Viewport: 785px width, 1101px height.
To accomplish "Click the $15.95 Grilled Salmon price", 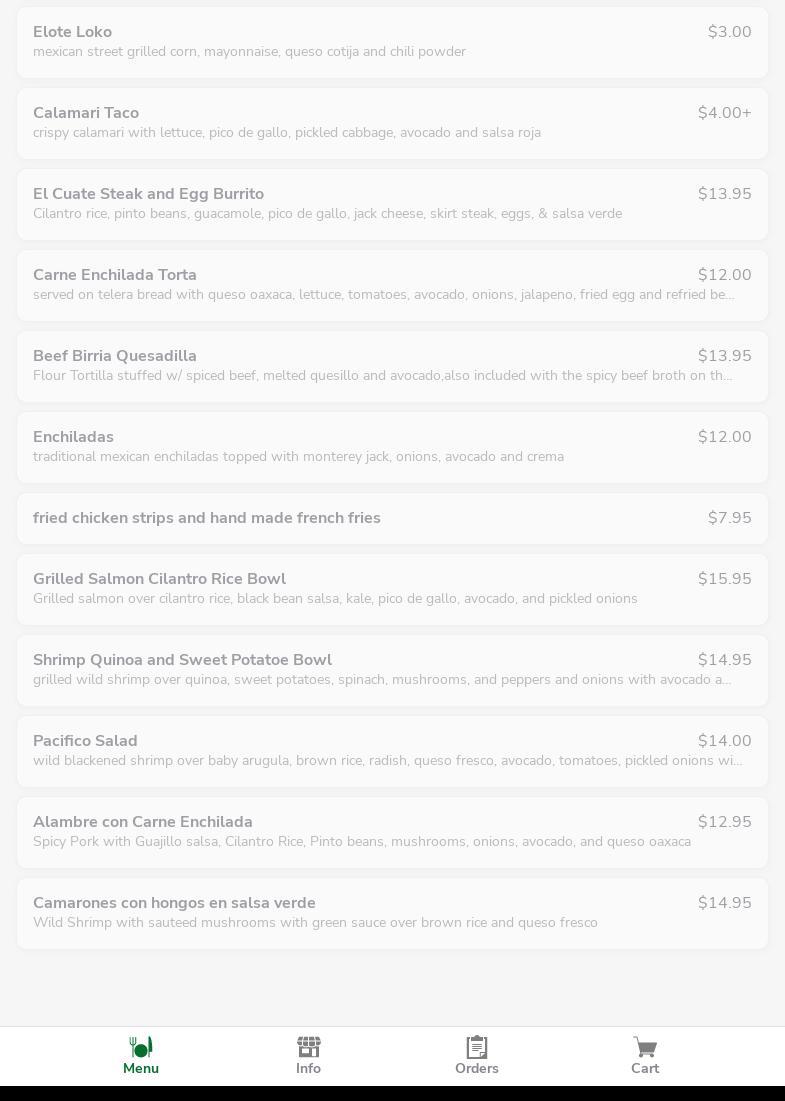I will 724,579.
